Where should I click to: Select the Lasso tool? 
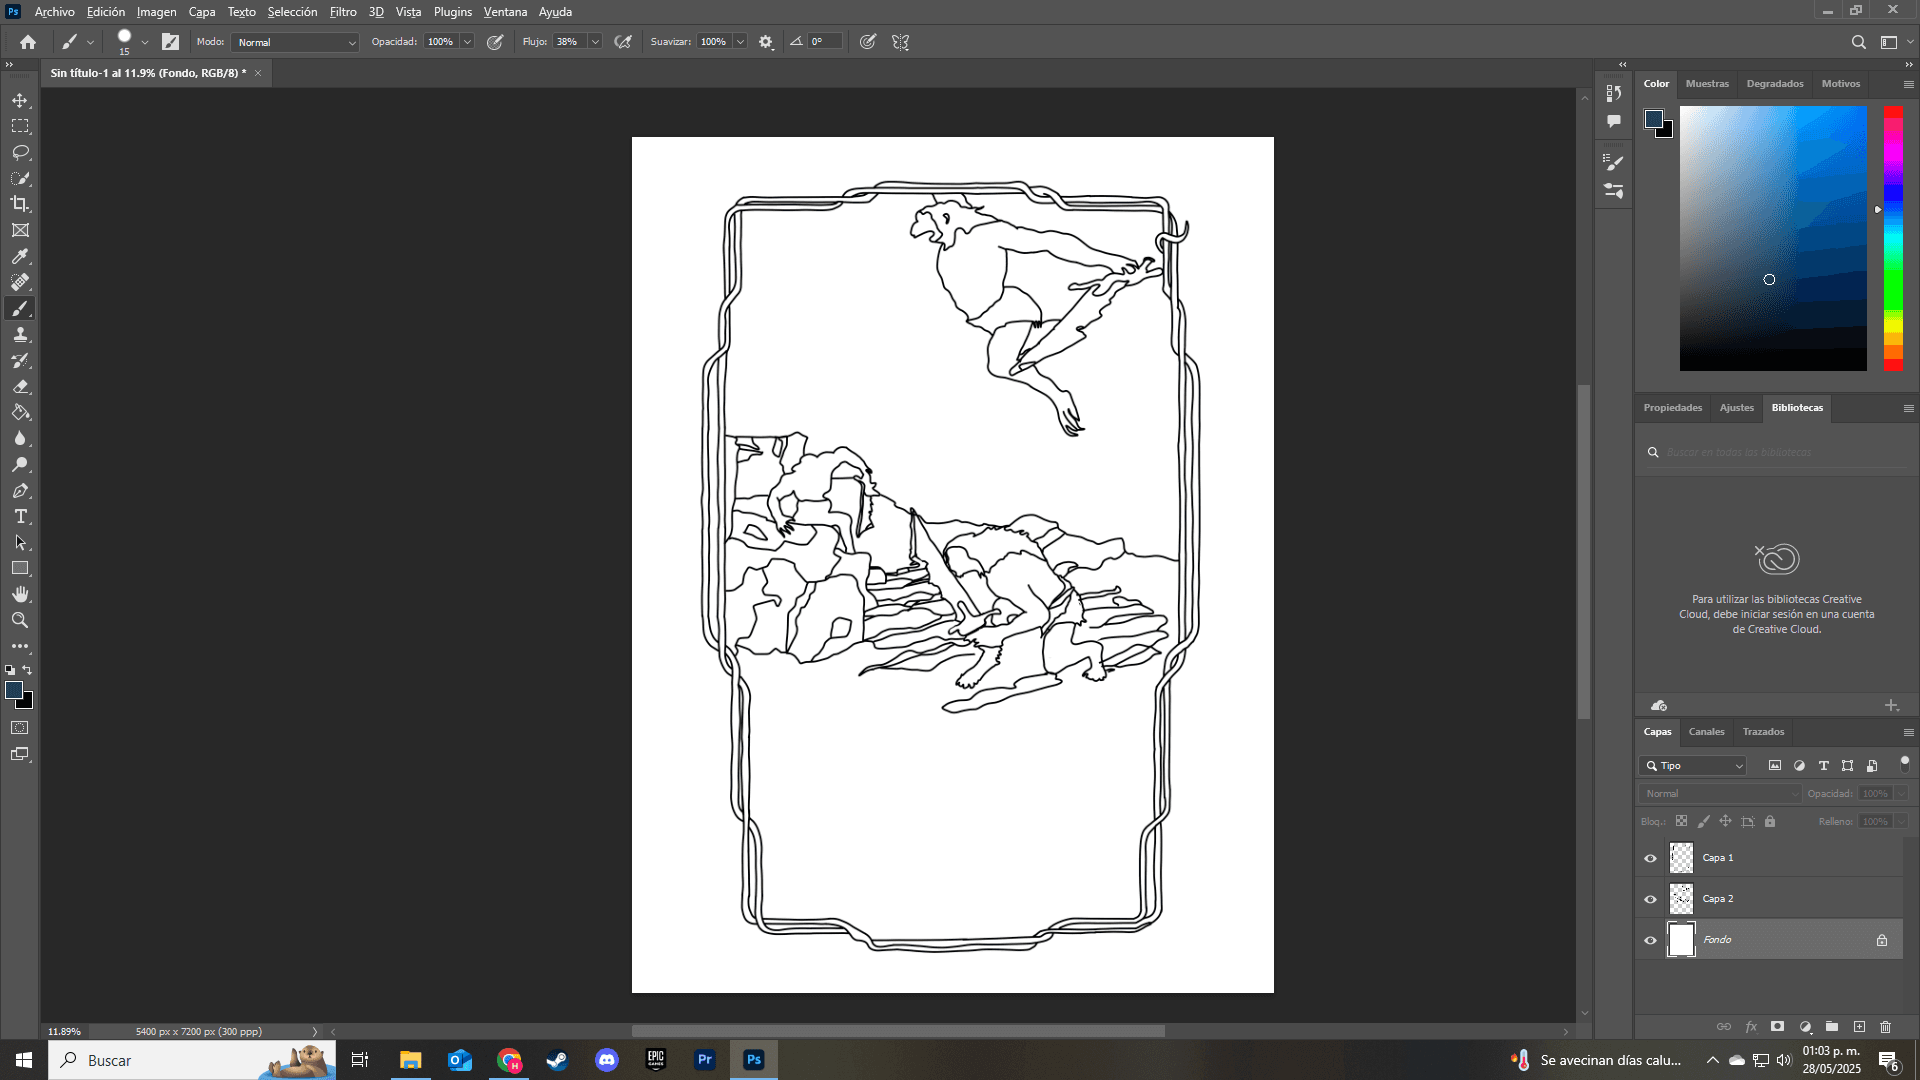pyautogui.click(x=20, y=152)
